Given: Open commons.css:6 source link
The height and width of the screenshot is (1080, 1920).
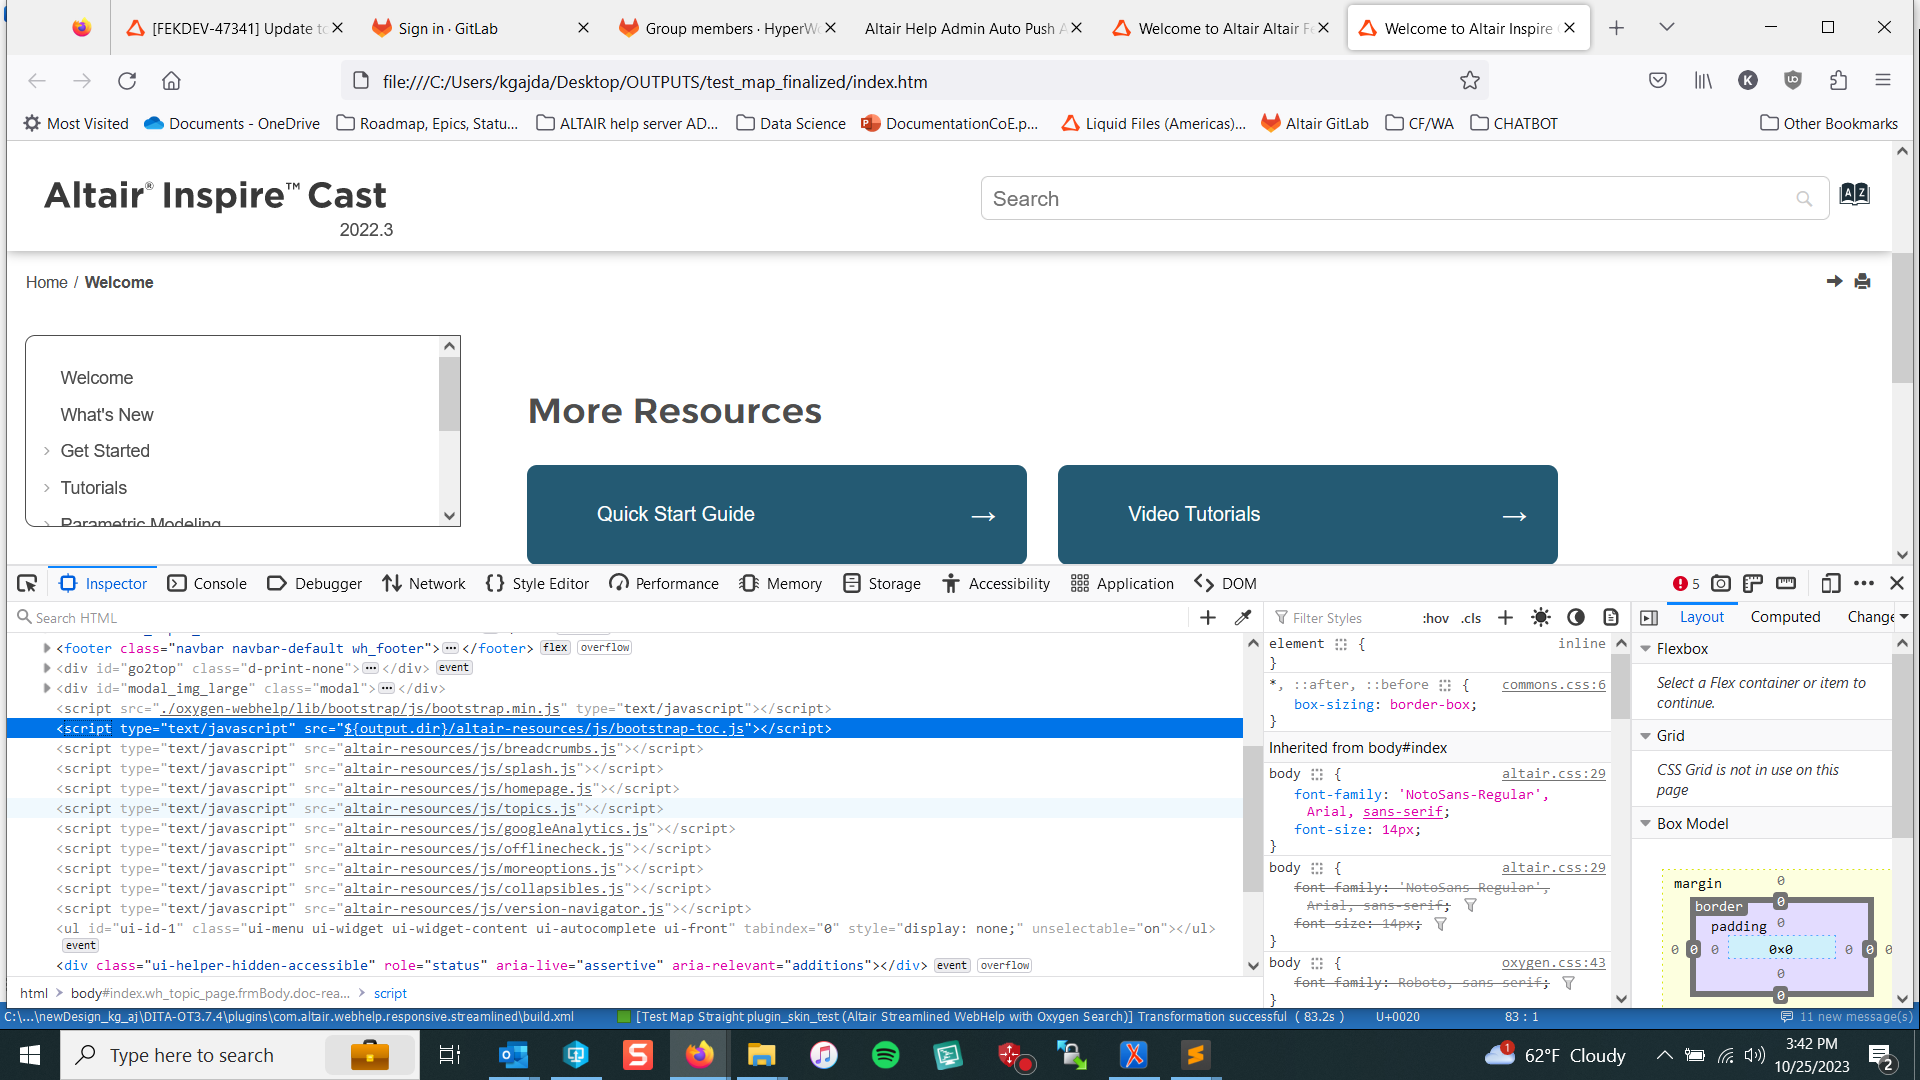Looking at the screenshot, I should 1553,685.
